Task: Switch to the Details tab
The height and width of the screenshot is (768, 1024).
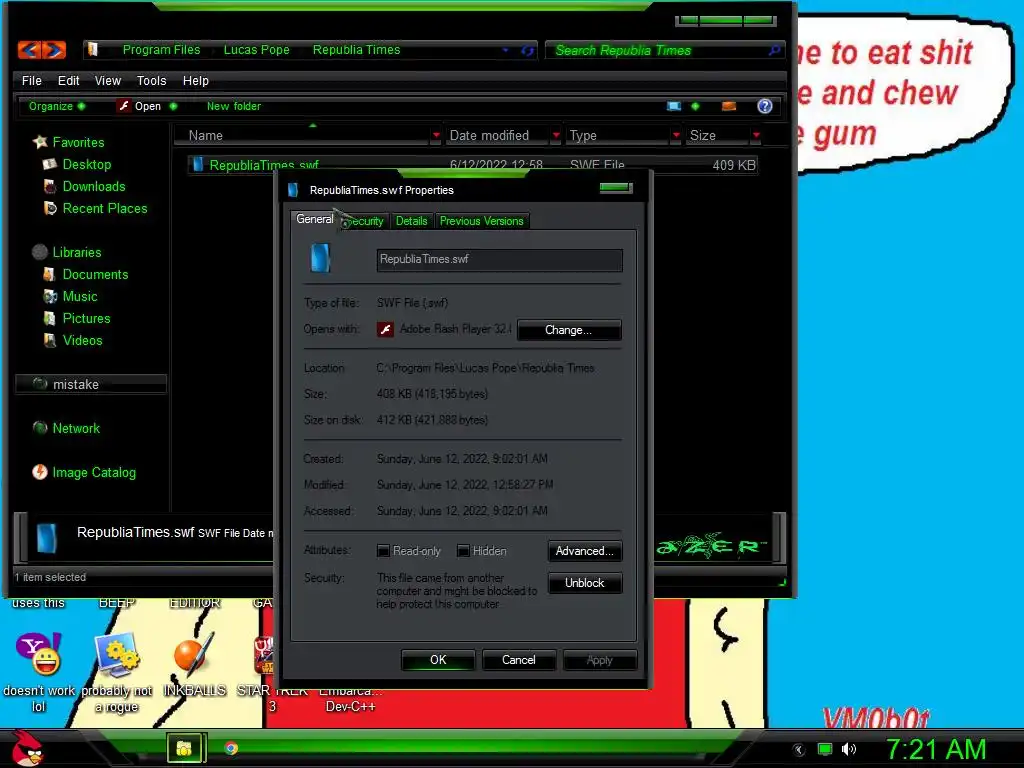Action: tap(411, 221)
